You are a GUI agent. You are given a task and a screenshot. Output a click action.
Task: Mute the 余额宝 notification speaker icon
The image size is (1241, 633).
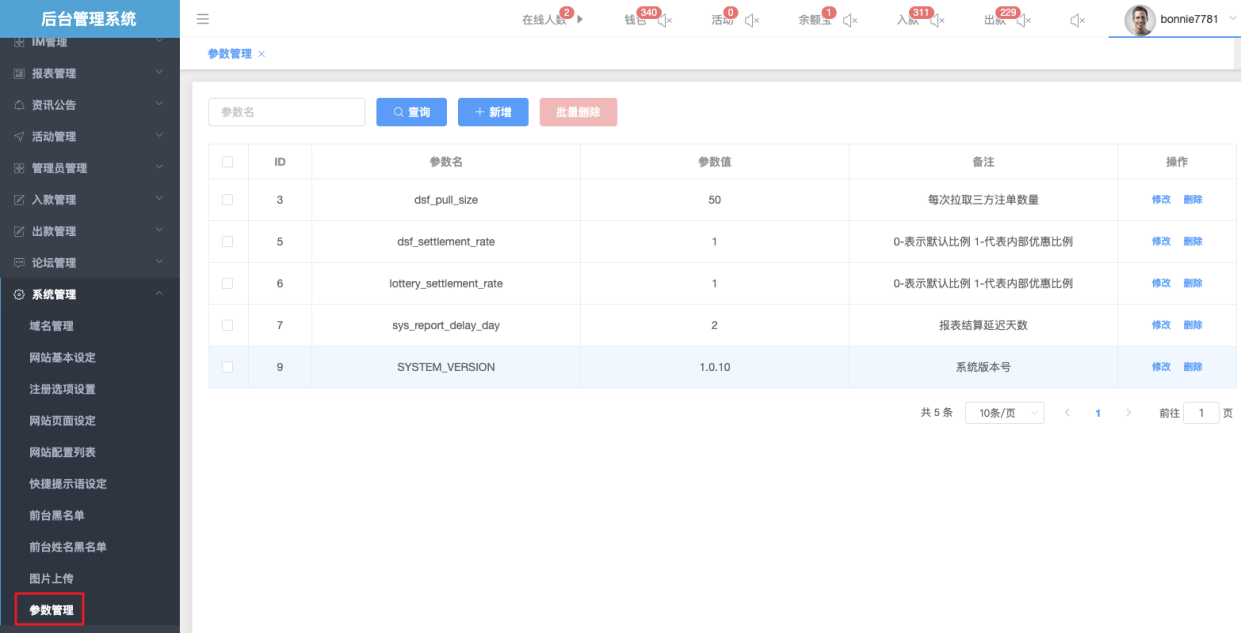850,20
